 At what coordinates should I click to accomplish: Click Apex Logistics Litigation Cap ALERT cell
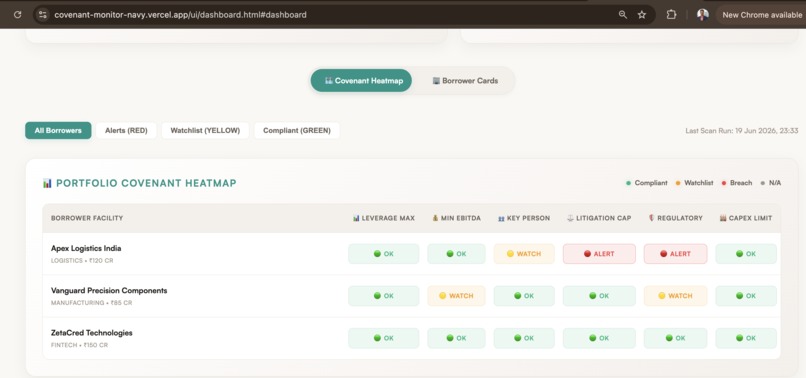599,254
